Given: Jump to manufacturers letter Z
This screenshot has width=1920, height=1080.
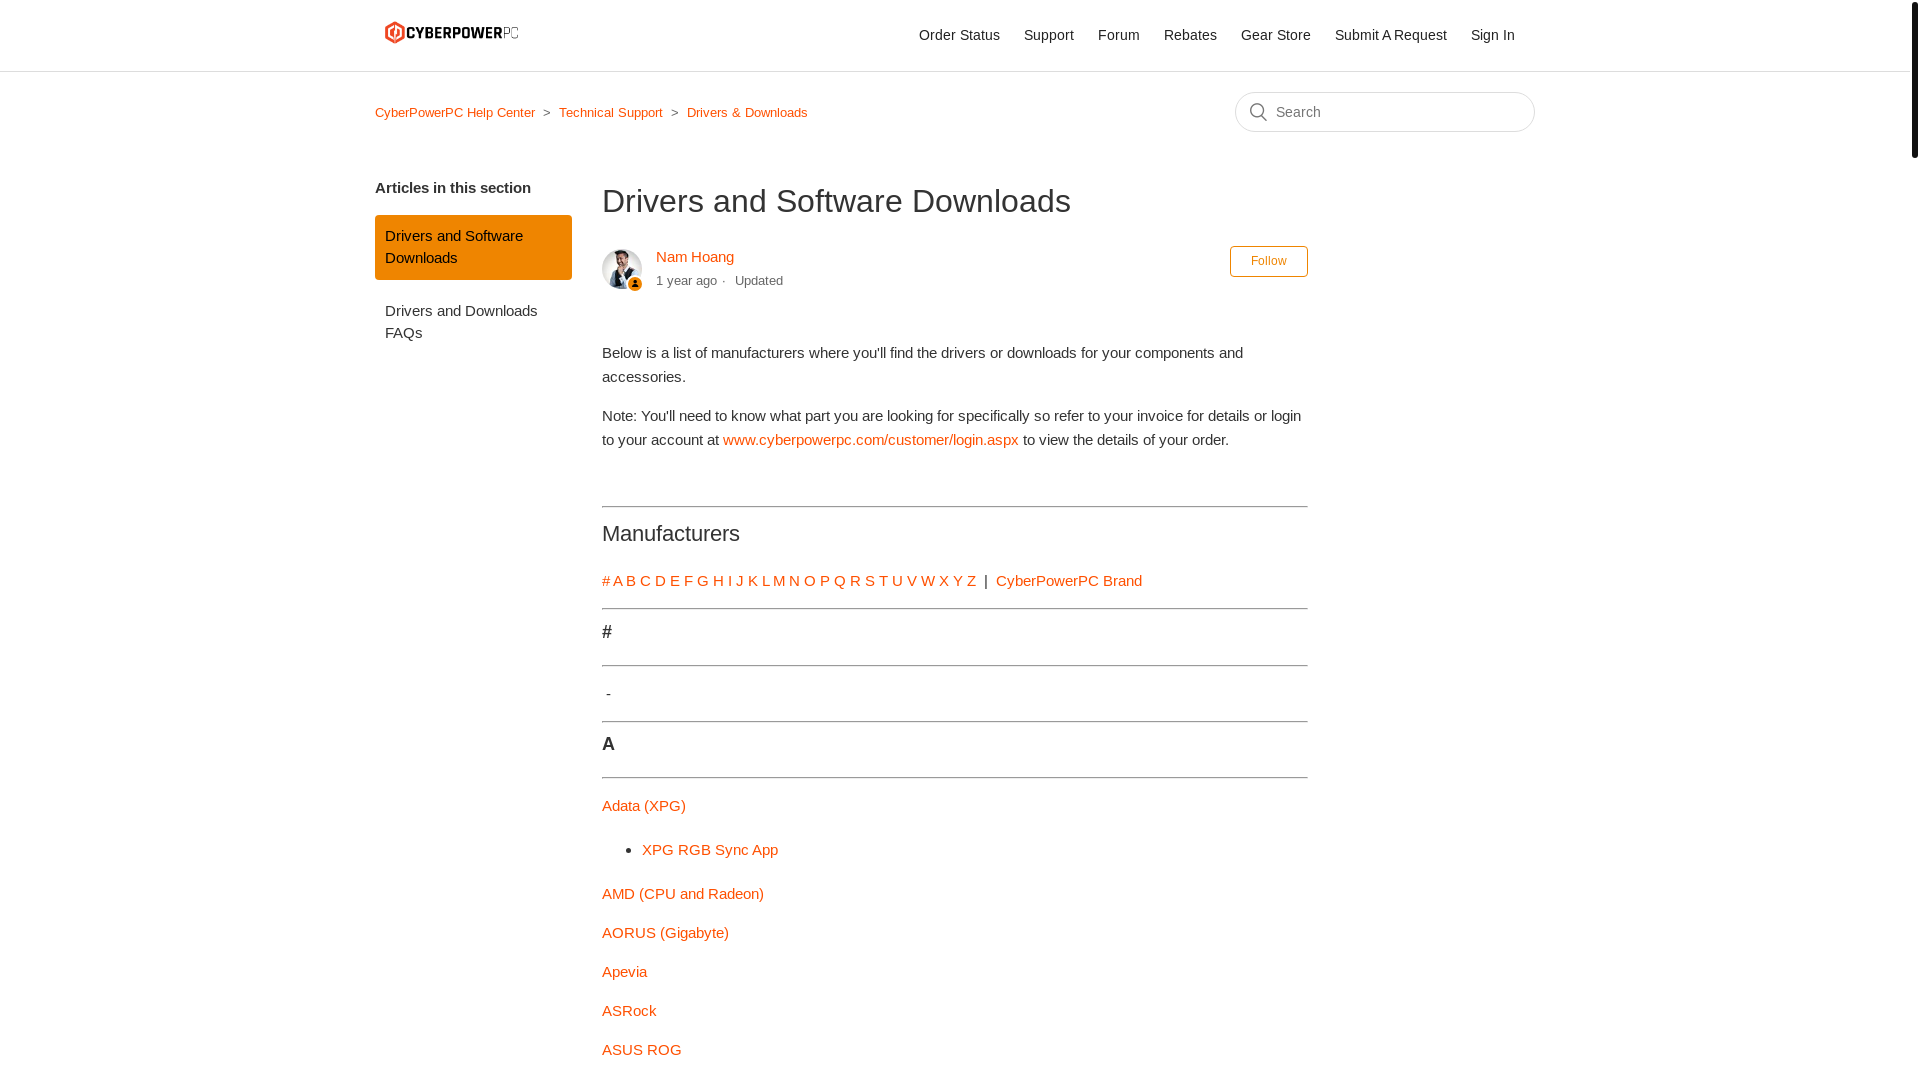Looking at the screenshot, I should tap(971, 581).
